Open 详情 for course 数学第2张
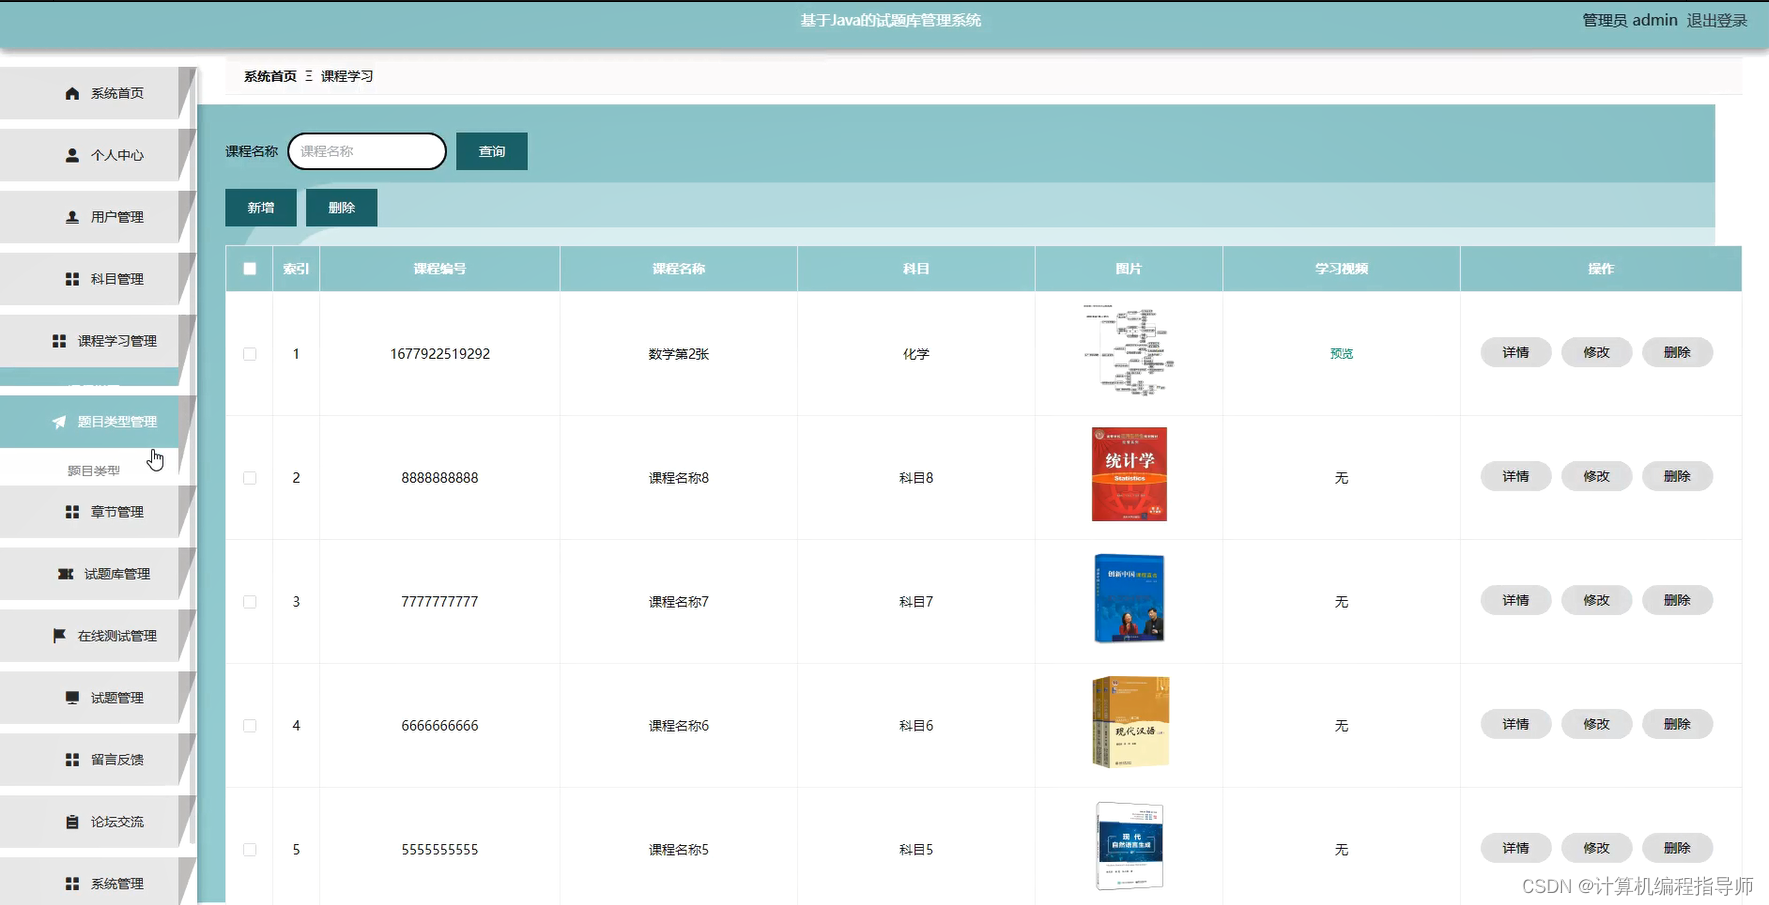 (x=1516, y=352)
